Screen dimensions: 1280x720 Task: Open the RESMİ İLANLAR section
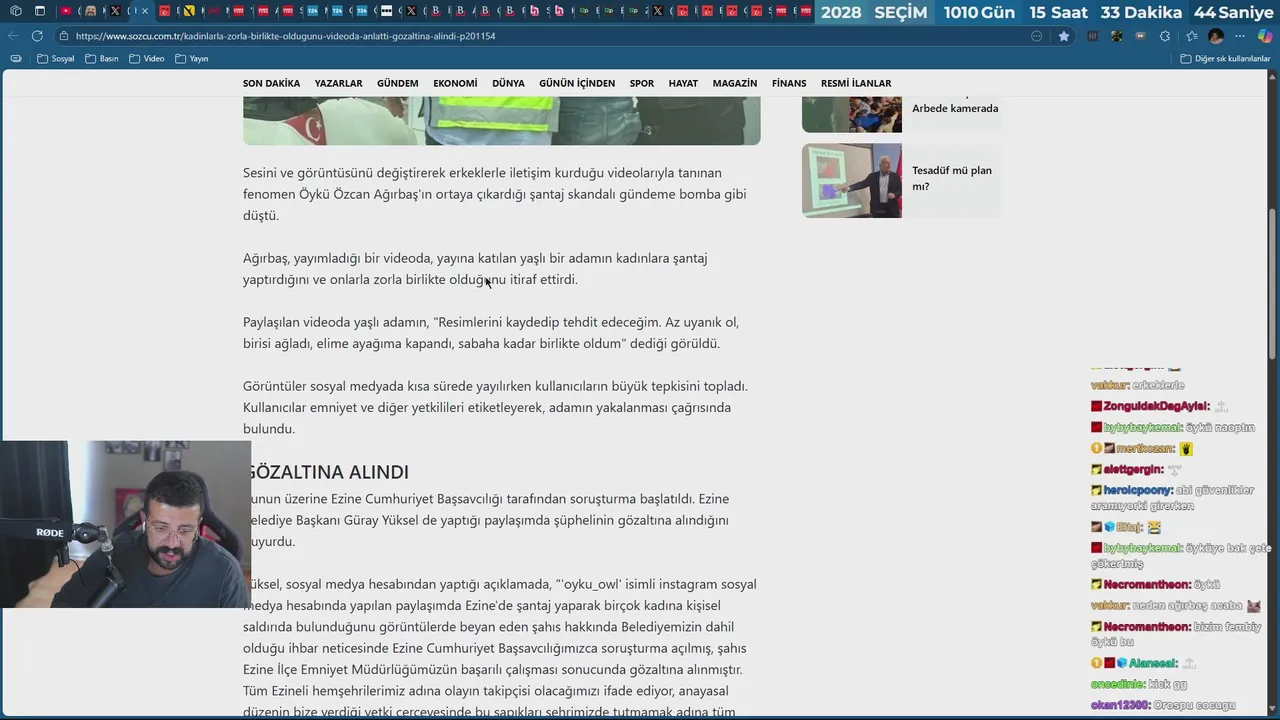pos(856,83)
